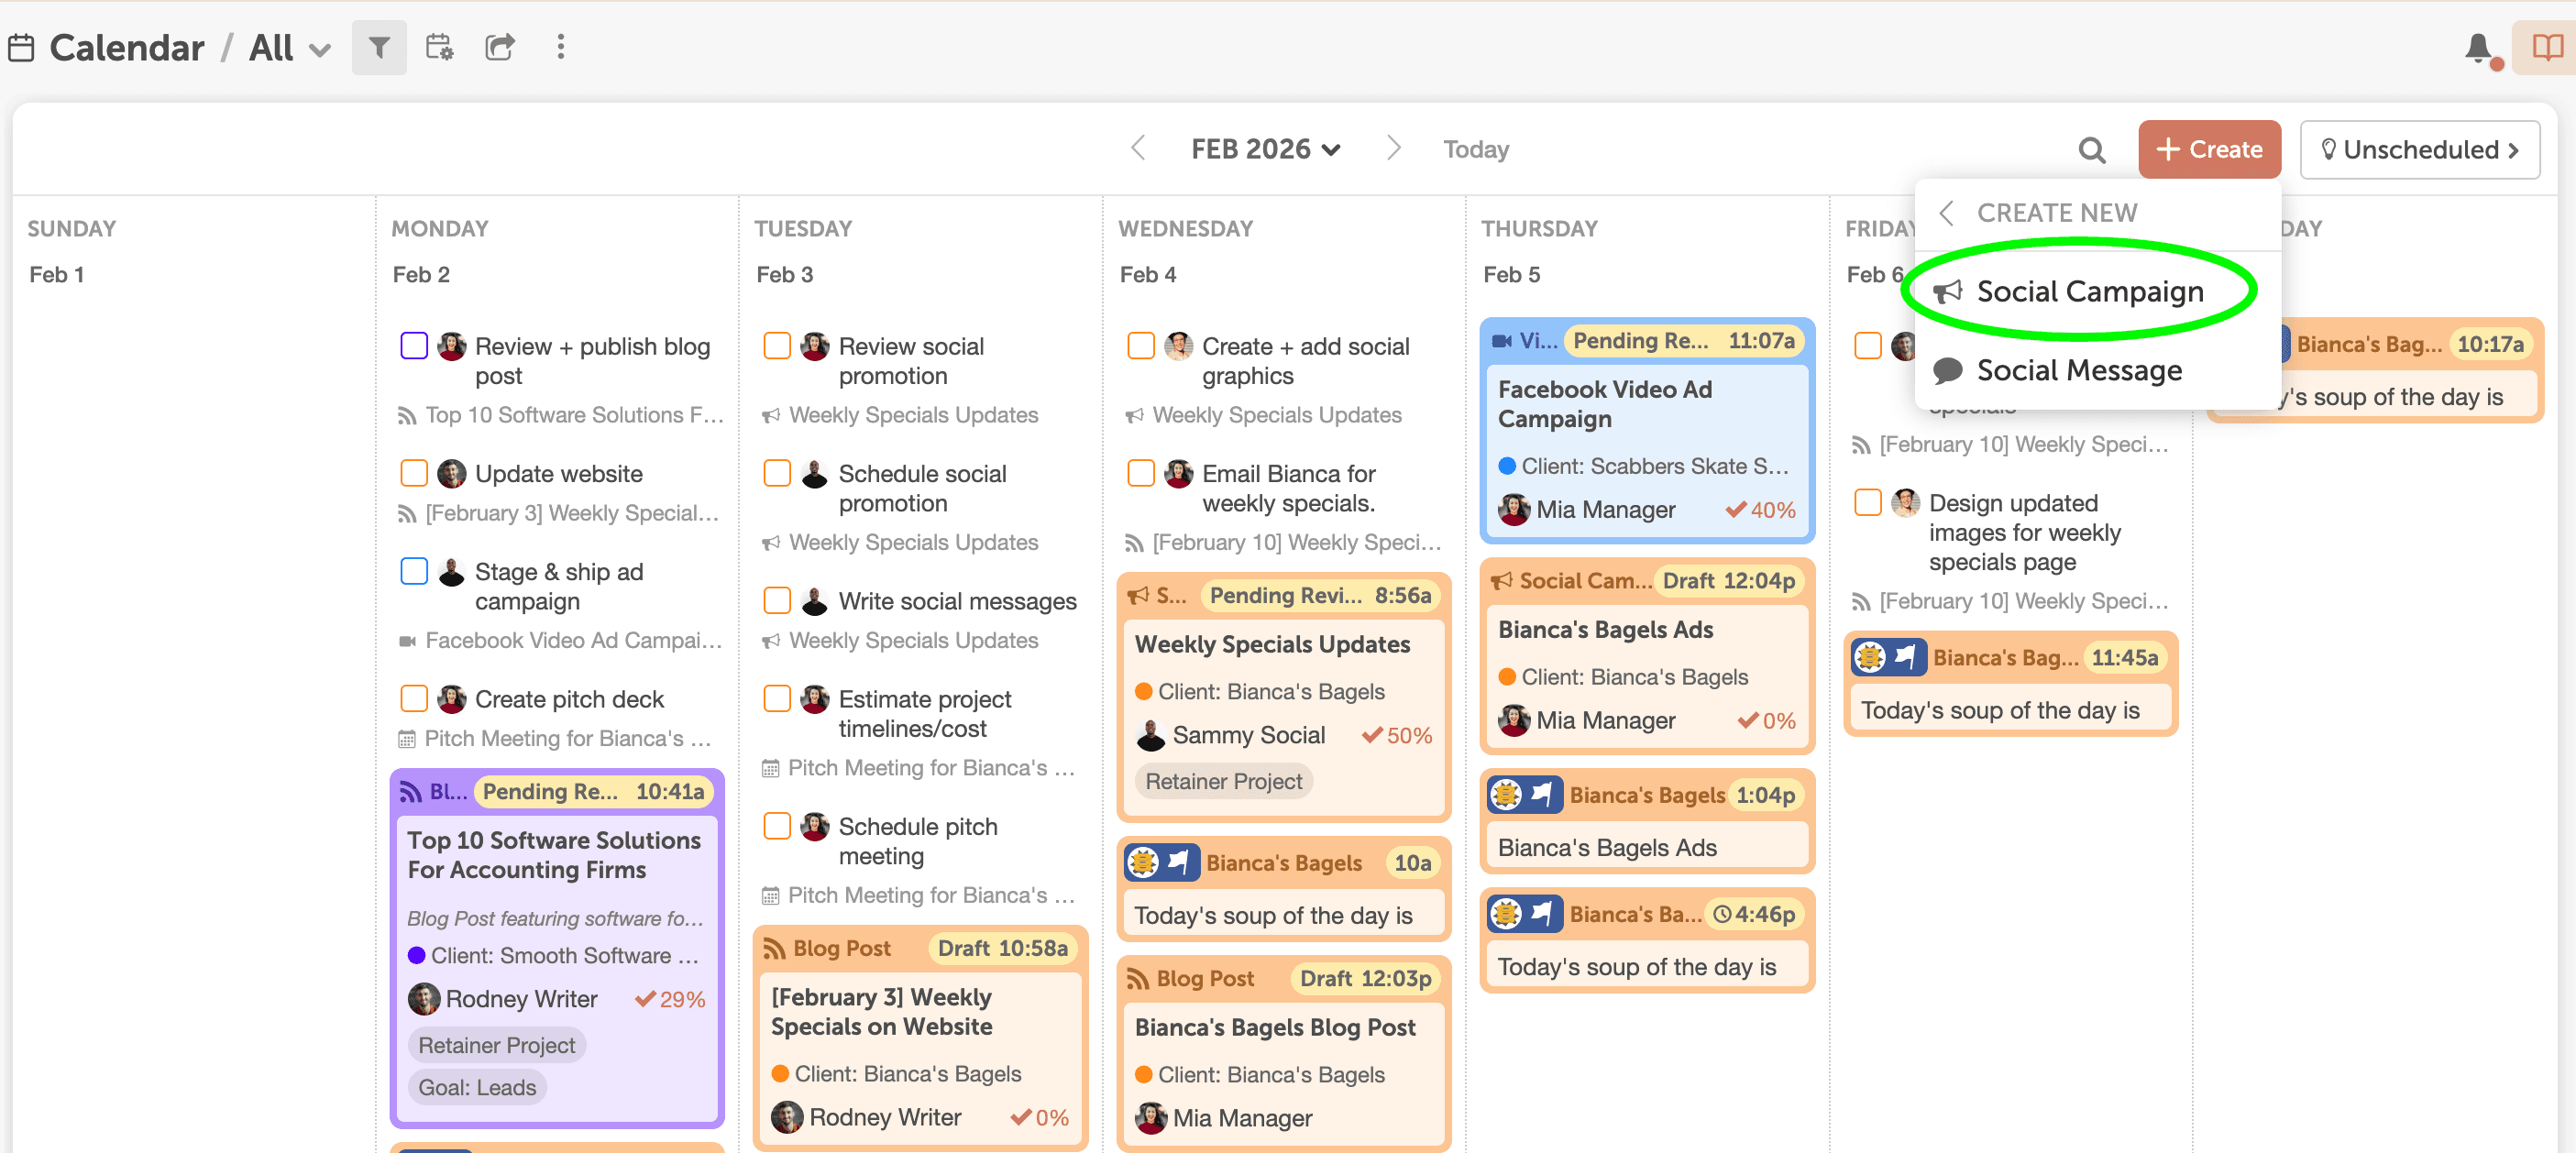Select Social Campaign from Create New menu
This screenshot has width=2576, height=1153.
point(2089,292)
